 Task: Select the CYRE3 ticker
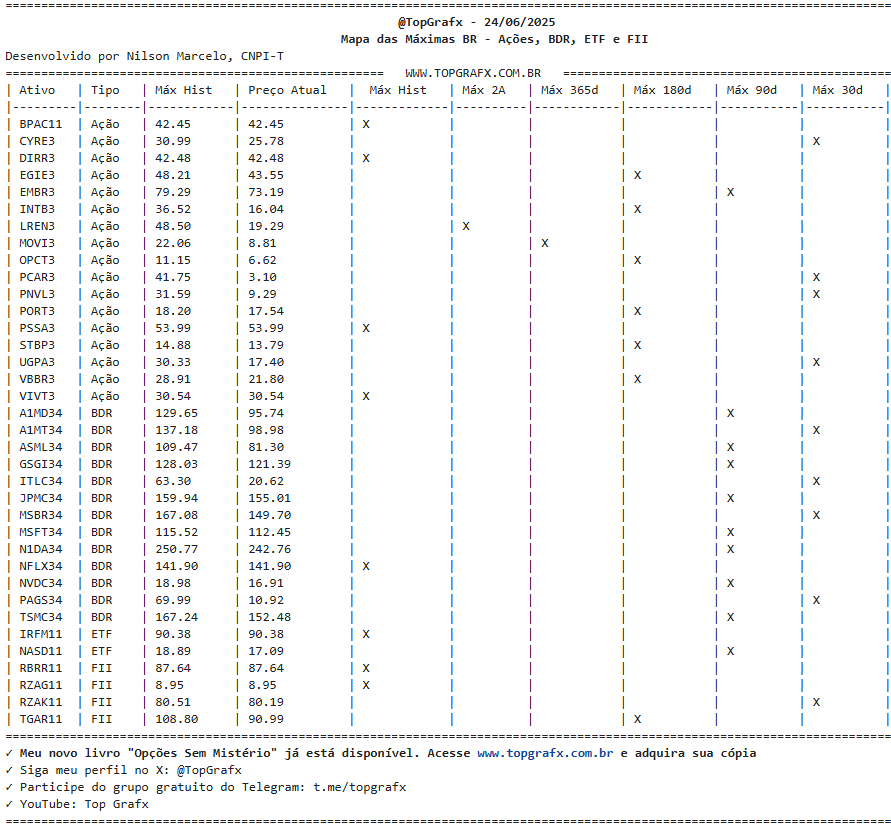point(37,141)
